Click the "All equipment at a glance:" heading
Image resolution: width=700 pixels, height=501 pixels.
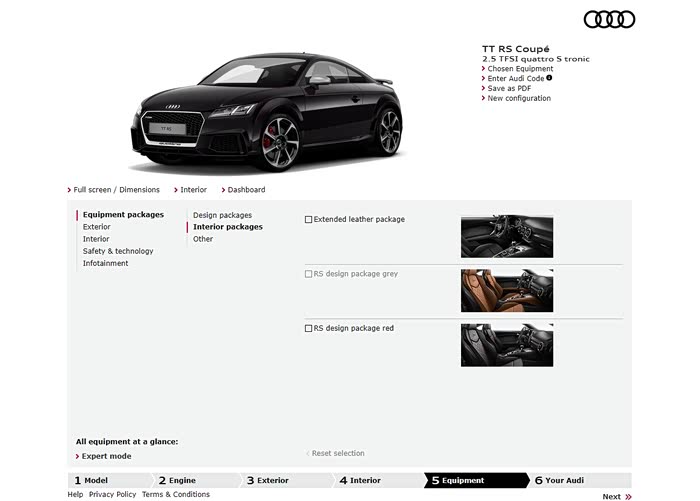point(127,442)
